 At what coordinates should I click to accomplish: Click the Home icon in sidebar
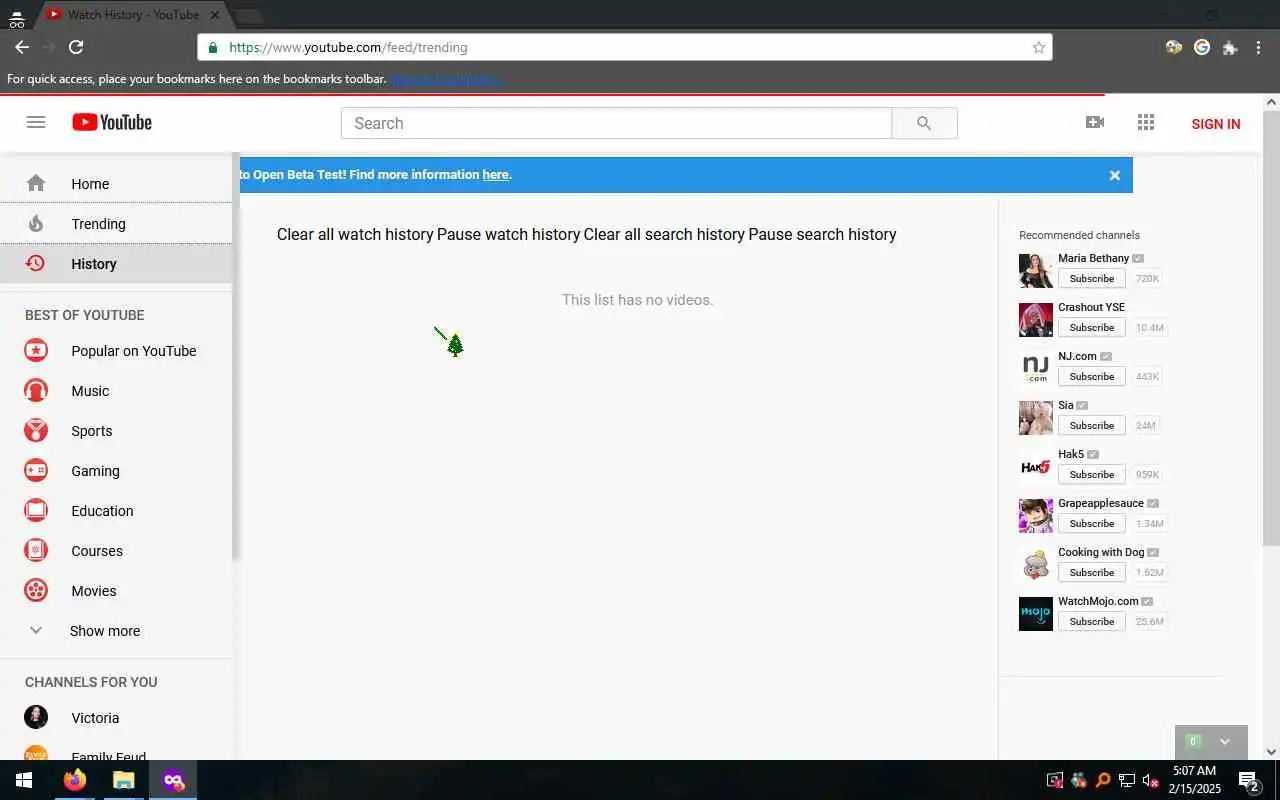pyautogui.click(x=36, y=183)
